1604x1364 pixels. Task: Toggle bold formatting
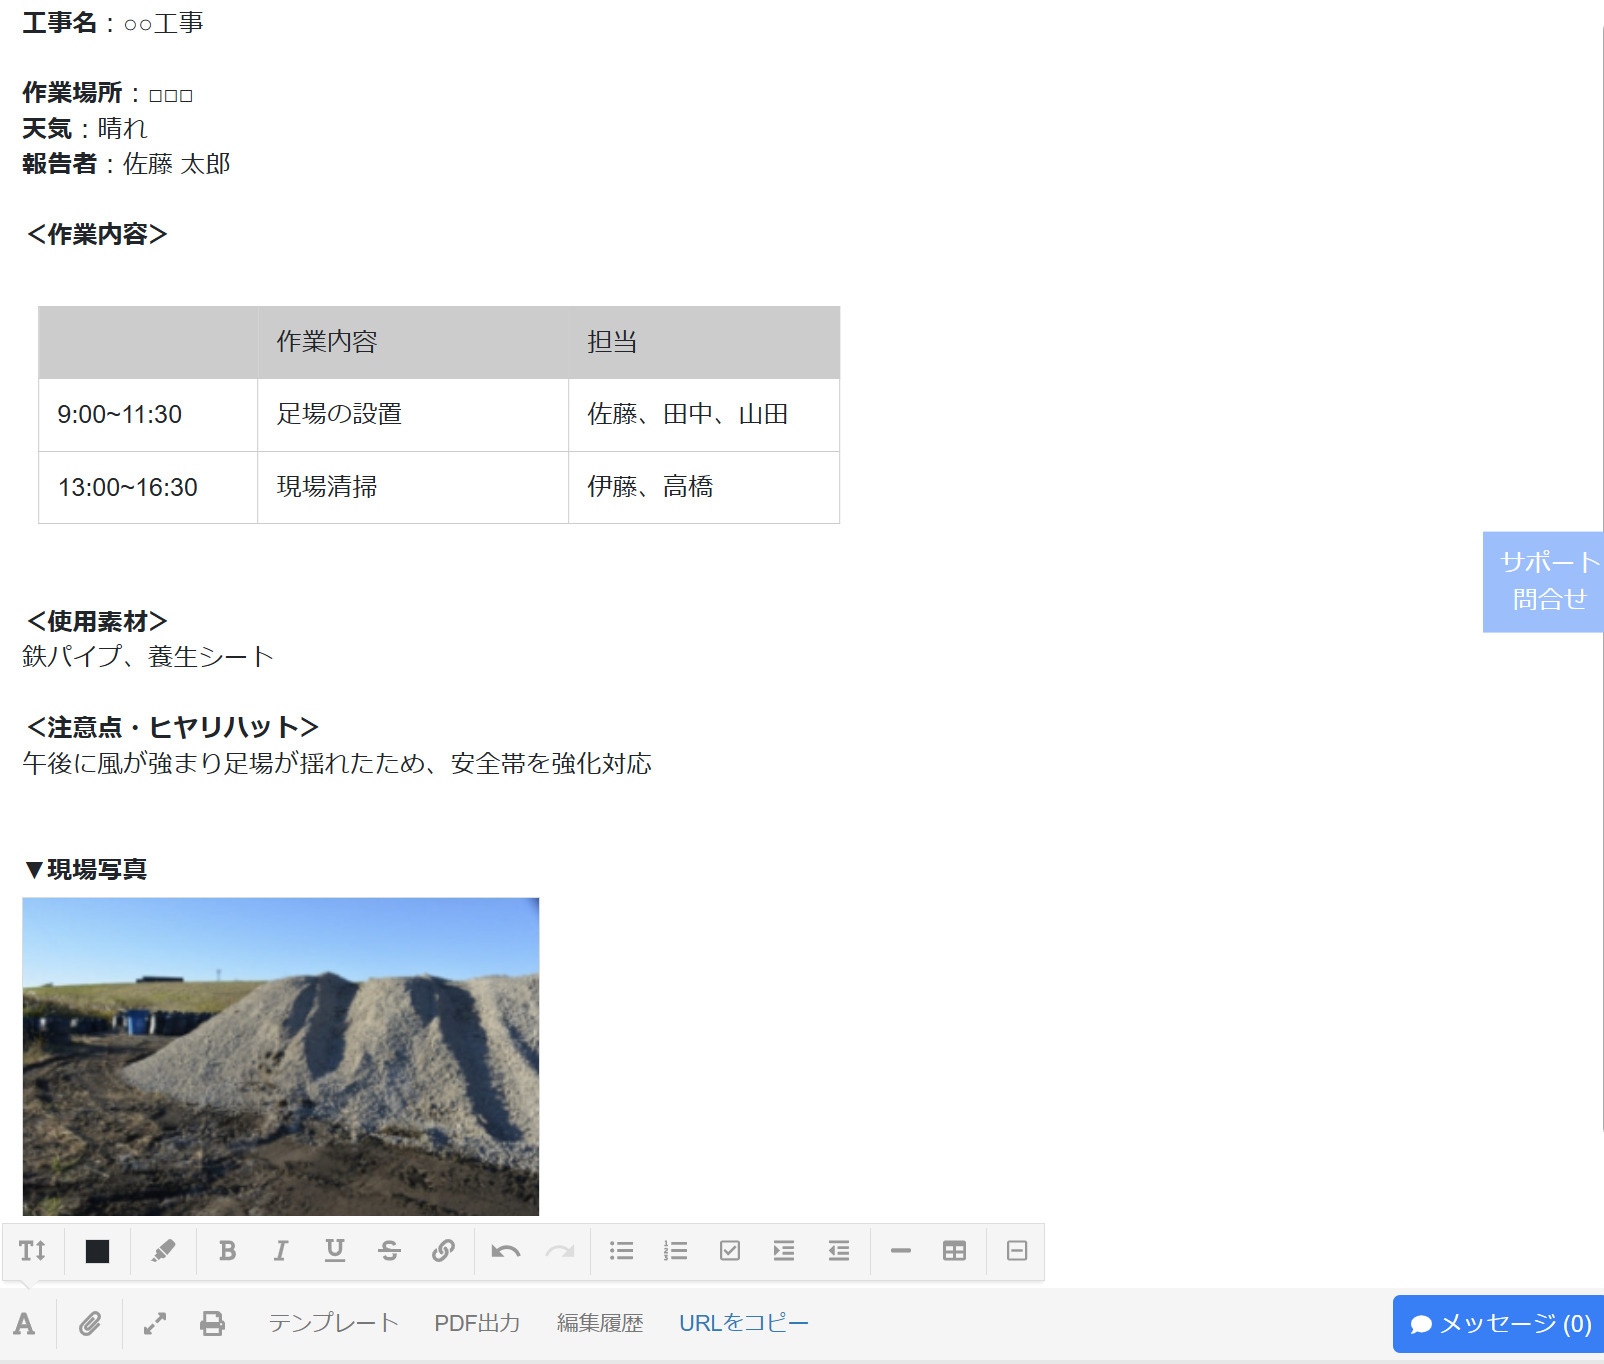coord(227,1250)
